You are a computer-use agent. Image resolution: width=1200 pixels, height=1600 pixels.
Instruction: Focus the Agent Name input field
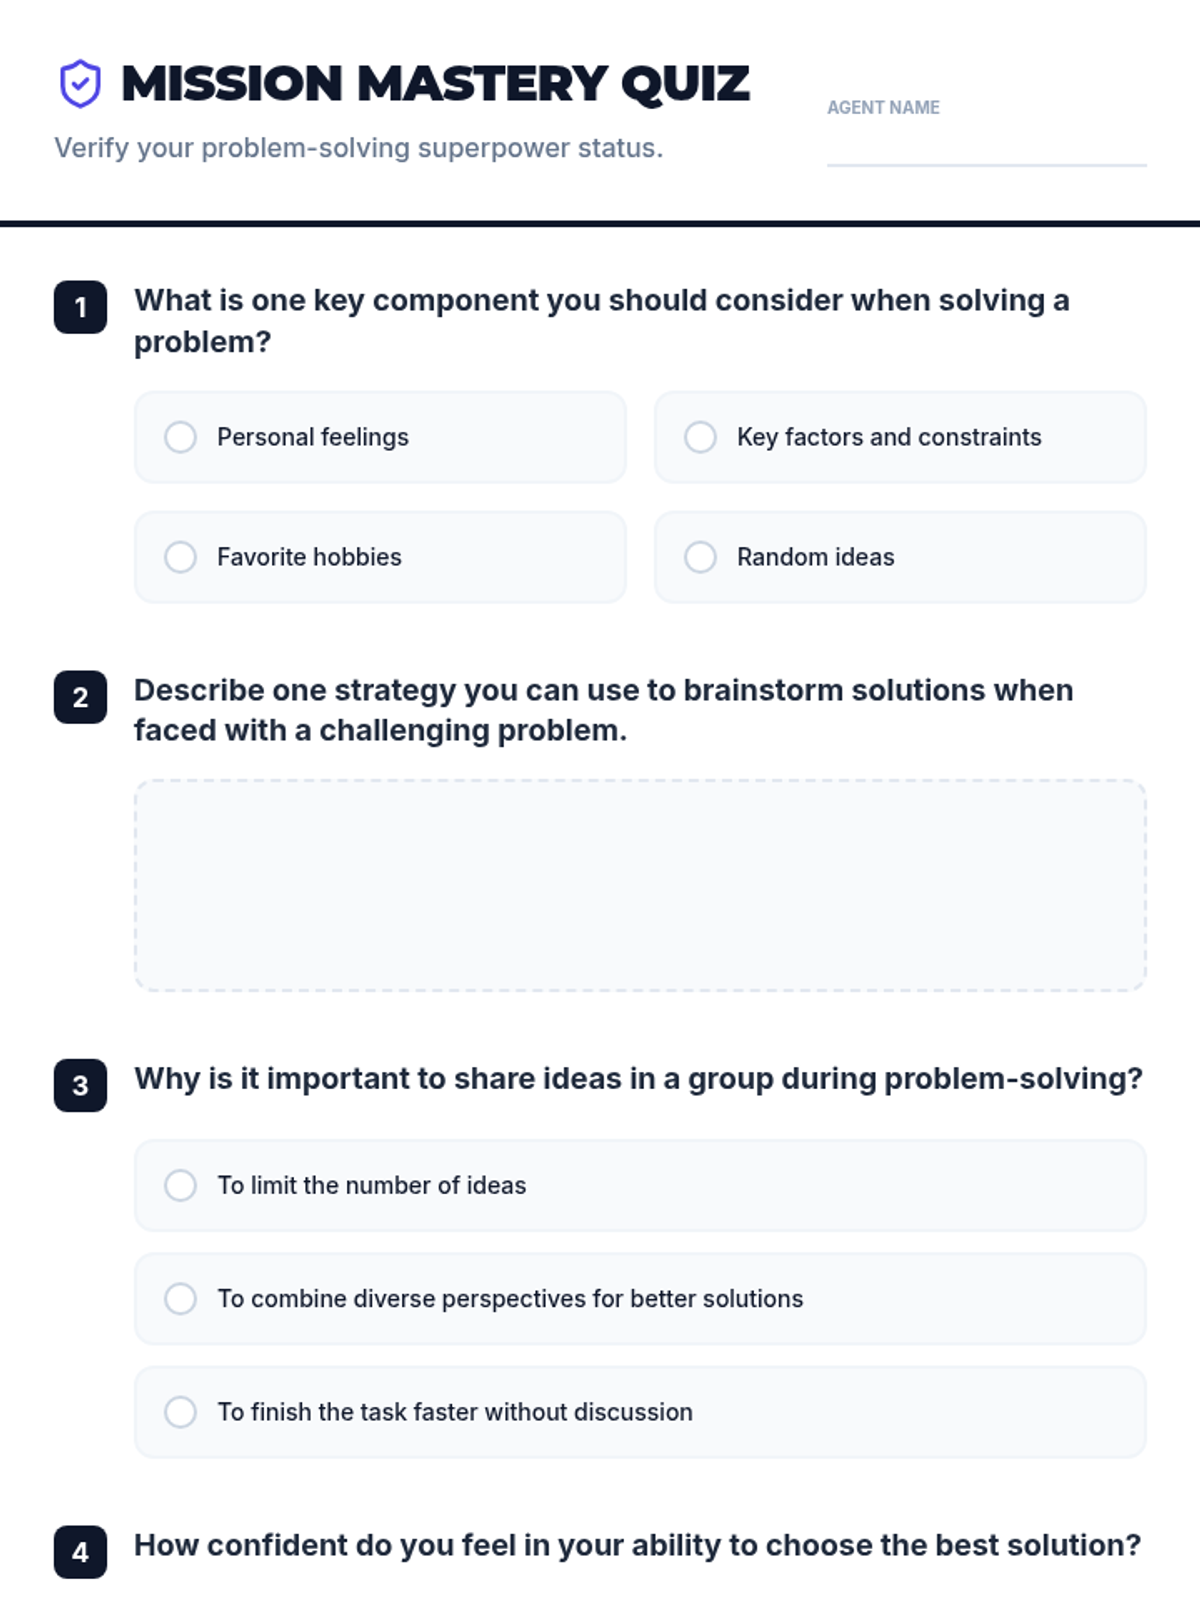[x=986, y=146]
